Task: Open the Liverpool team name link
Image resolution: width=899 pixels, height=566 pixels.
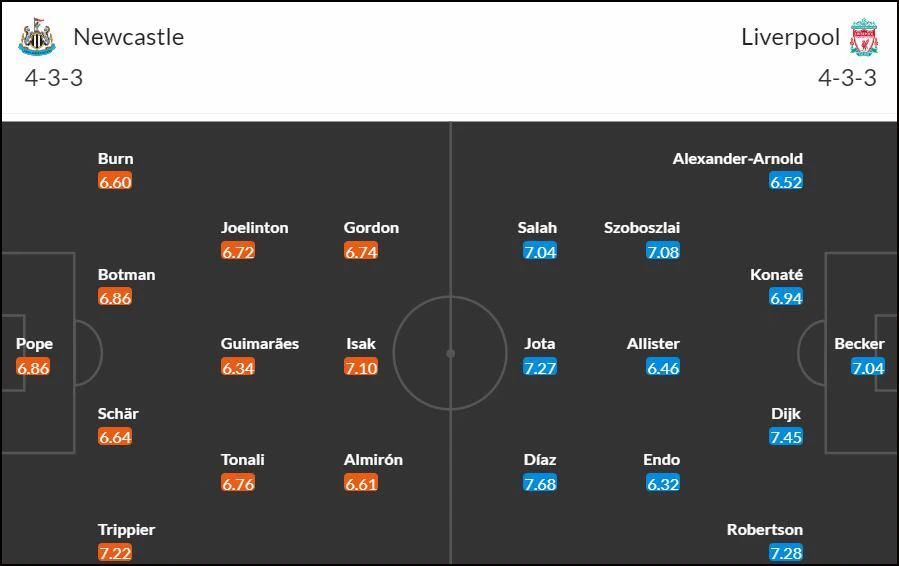Action: click(790, 37)
